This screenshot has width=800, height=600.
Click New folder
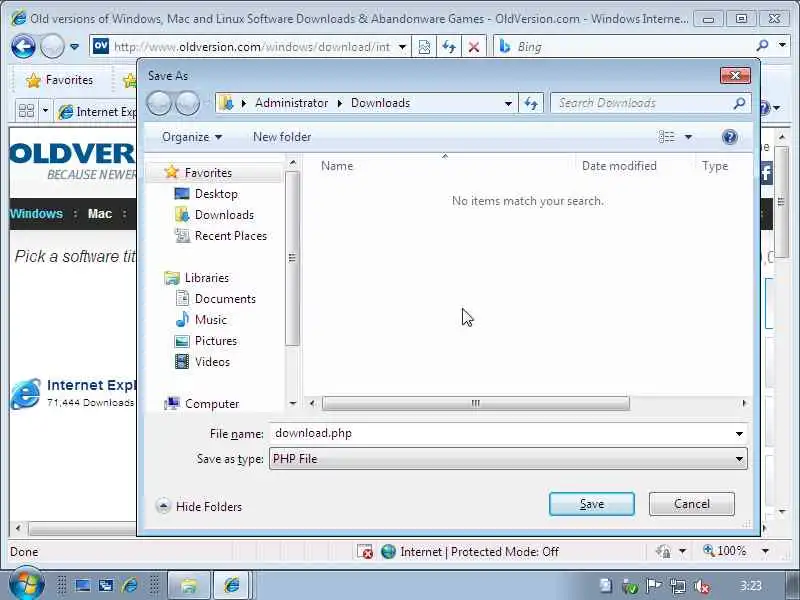pos(282,137)
